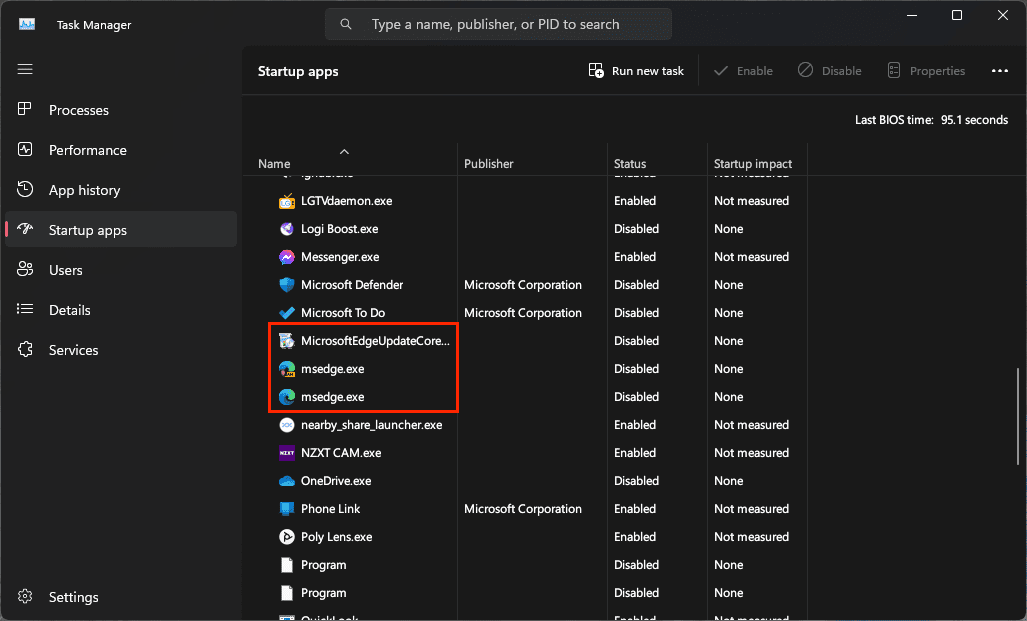Screen dimensions: 1027x621
Task: Click Disabled status of OneDrive.exe
Action: (x=636, y=481)
